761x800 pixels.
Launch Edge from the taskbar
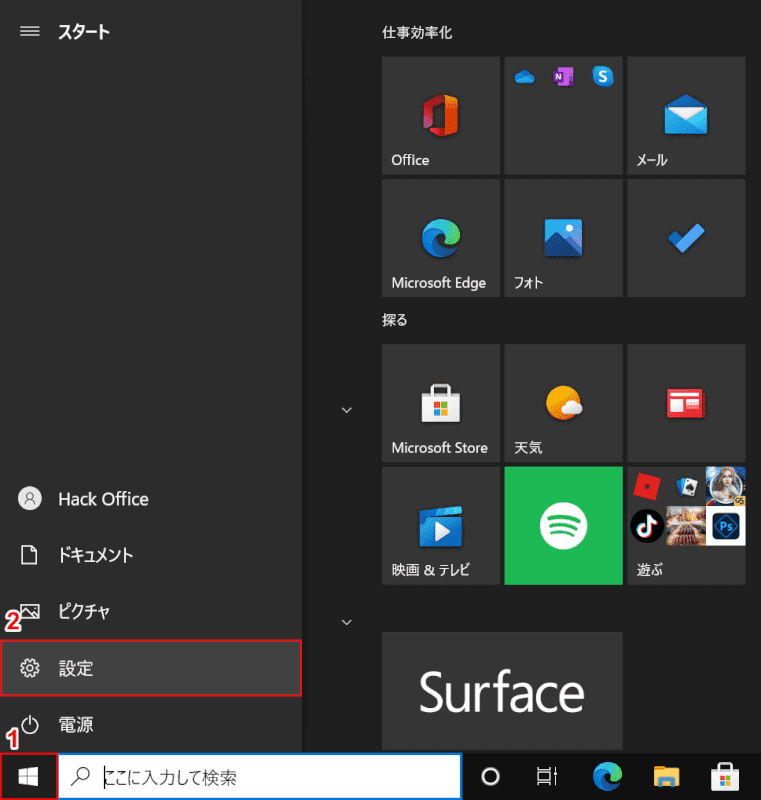tap(607, 777)
